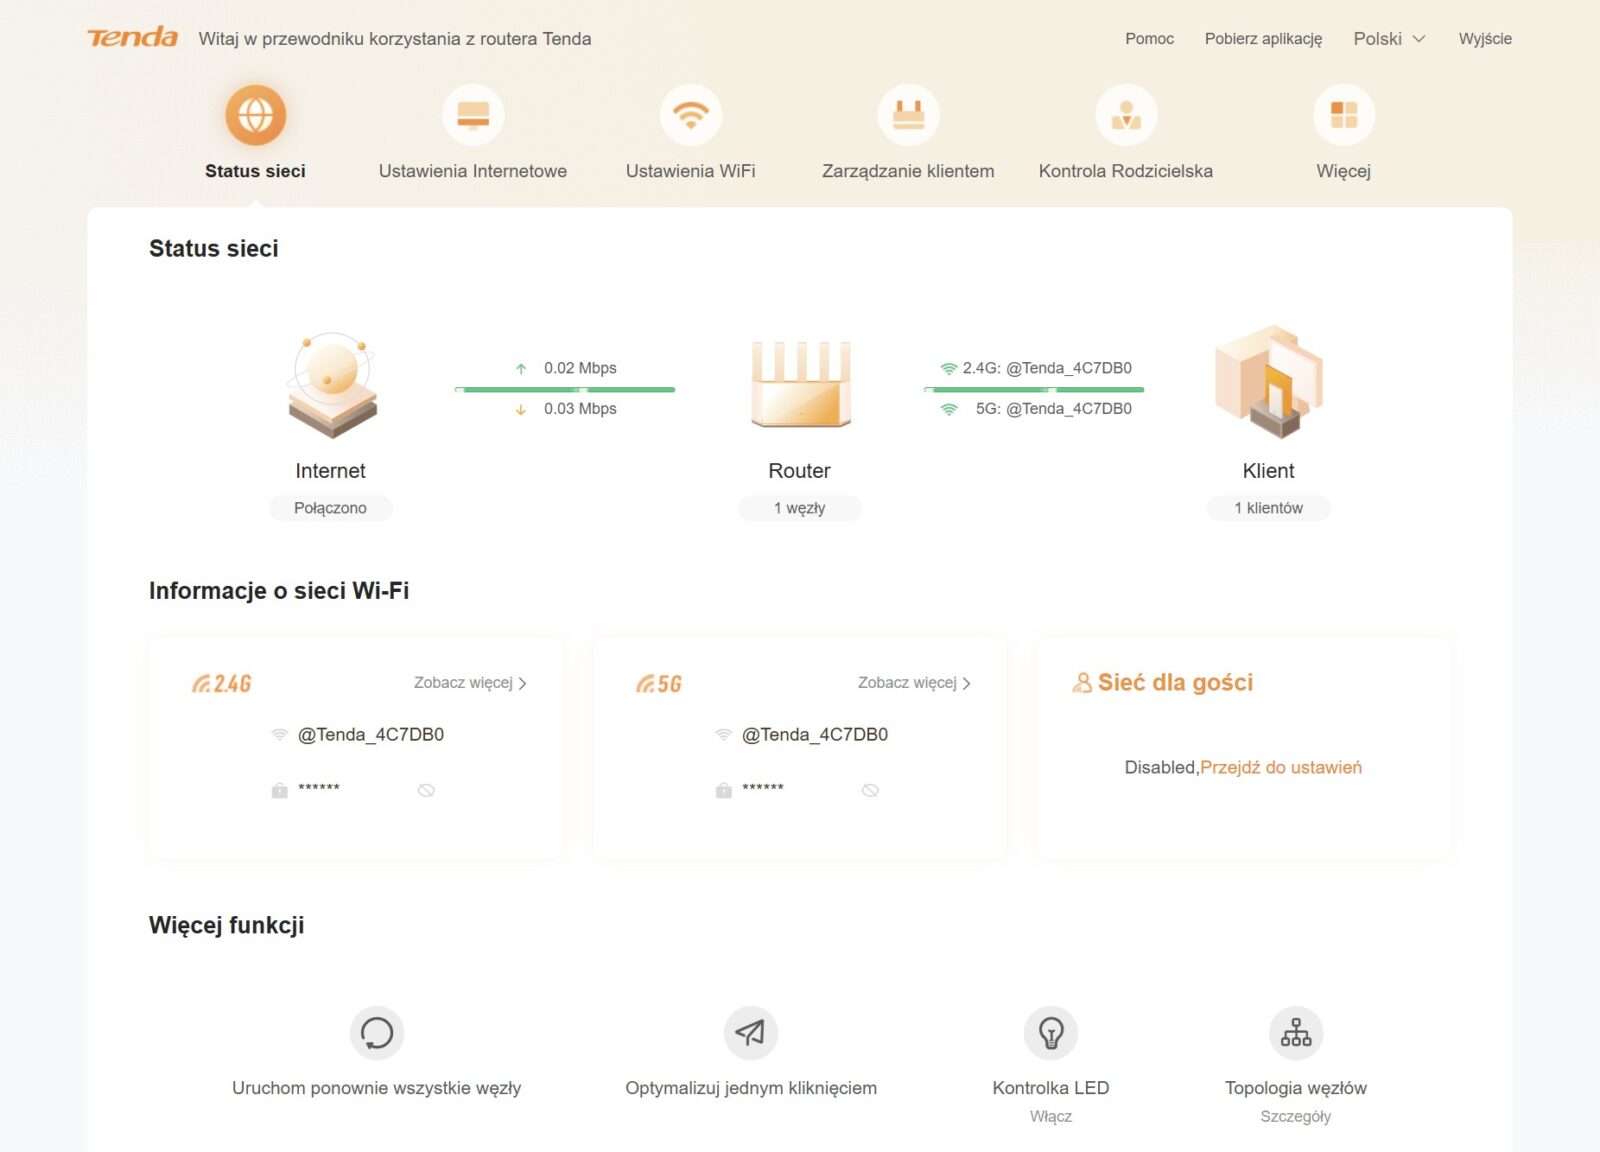Image resolution: width=1600 pixels, height=1152 pixels.
Task: Click the one-click optimize paper plane icon
Action: tap(750, 1033)
